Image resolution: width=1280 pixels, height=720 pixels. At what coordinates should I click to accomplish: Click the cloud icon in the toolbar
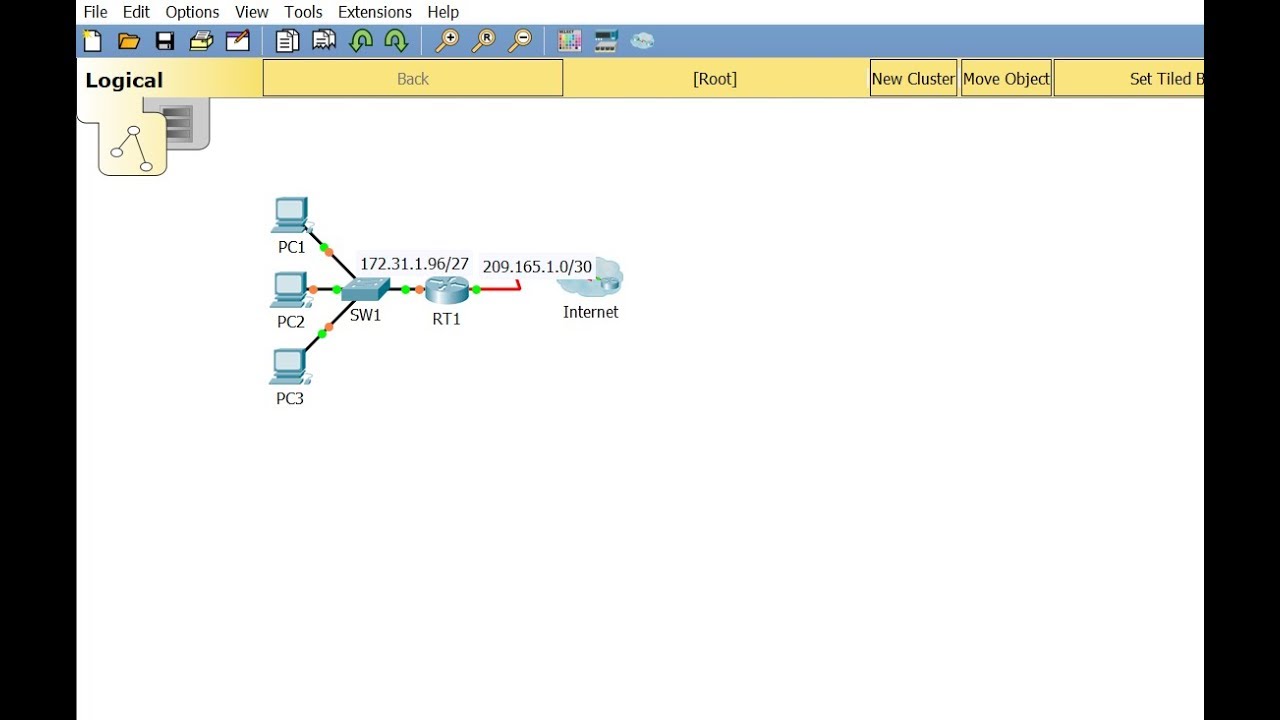[642, 41]
